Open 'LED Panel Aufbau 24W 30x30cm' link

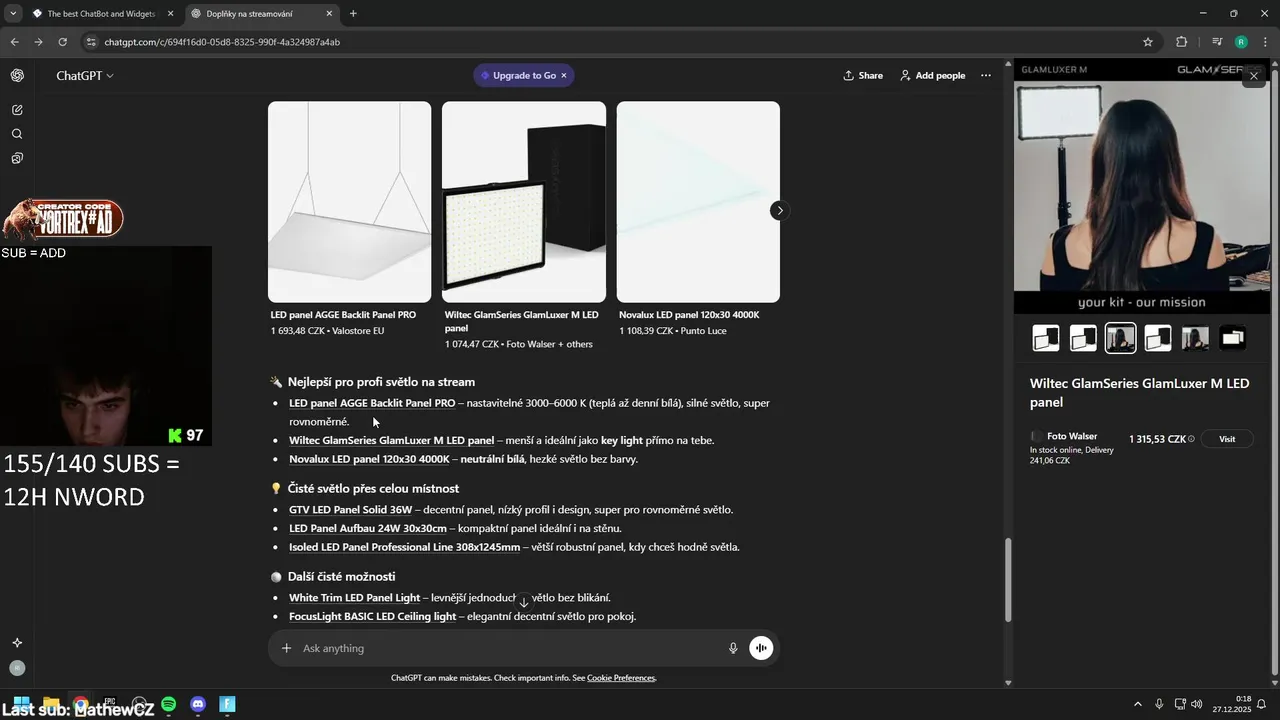(x=368, y=528)
